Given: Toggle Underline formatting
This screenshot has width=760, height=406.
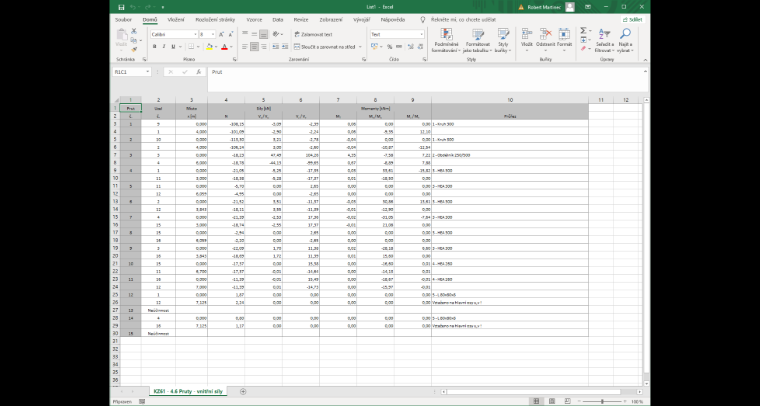Looking at the screenshot, I should click(x=172, y=47).
